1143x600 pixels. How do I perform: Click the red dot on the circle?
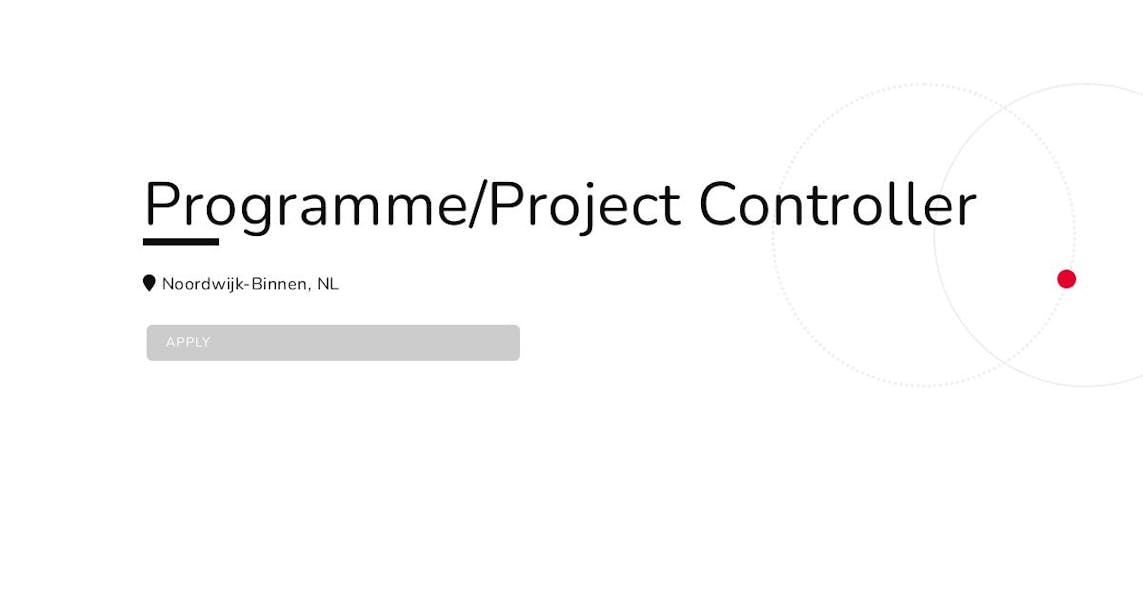(x=1066, y=279)
